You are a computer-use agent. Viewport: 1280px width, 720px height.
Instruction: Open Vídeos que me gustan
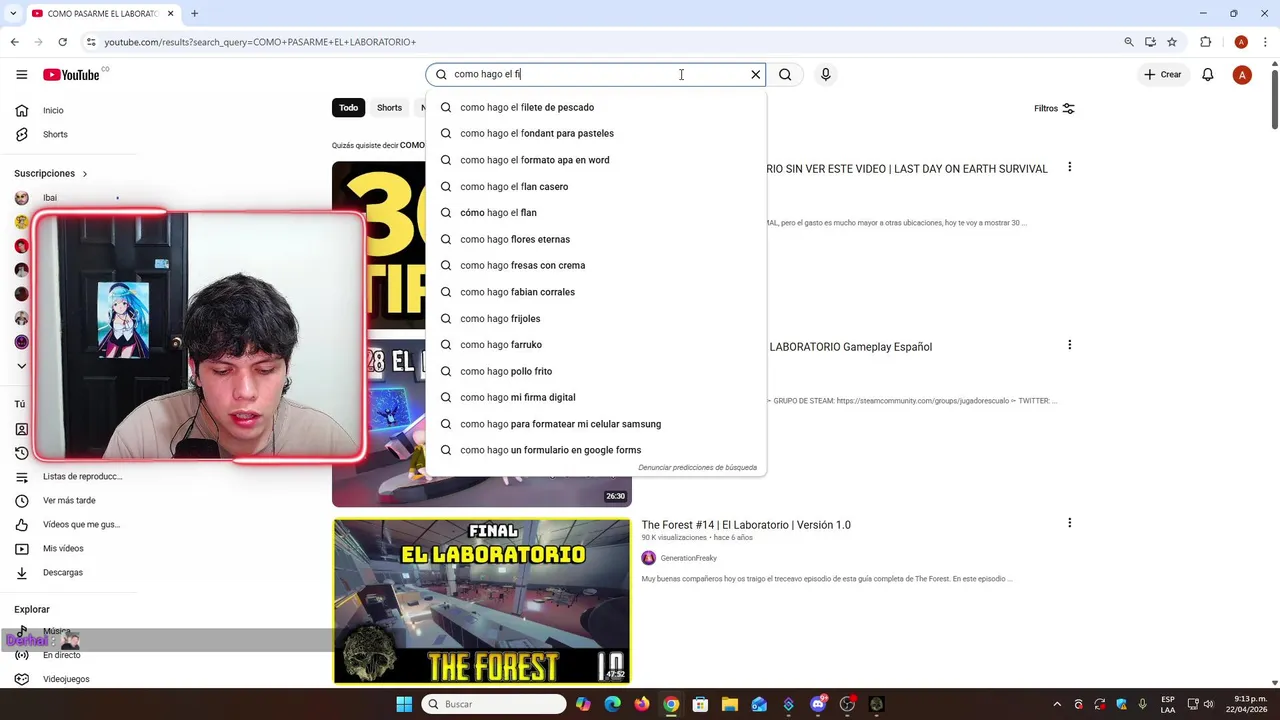(x=69, y=524)
